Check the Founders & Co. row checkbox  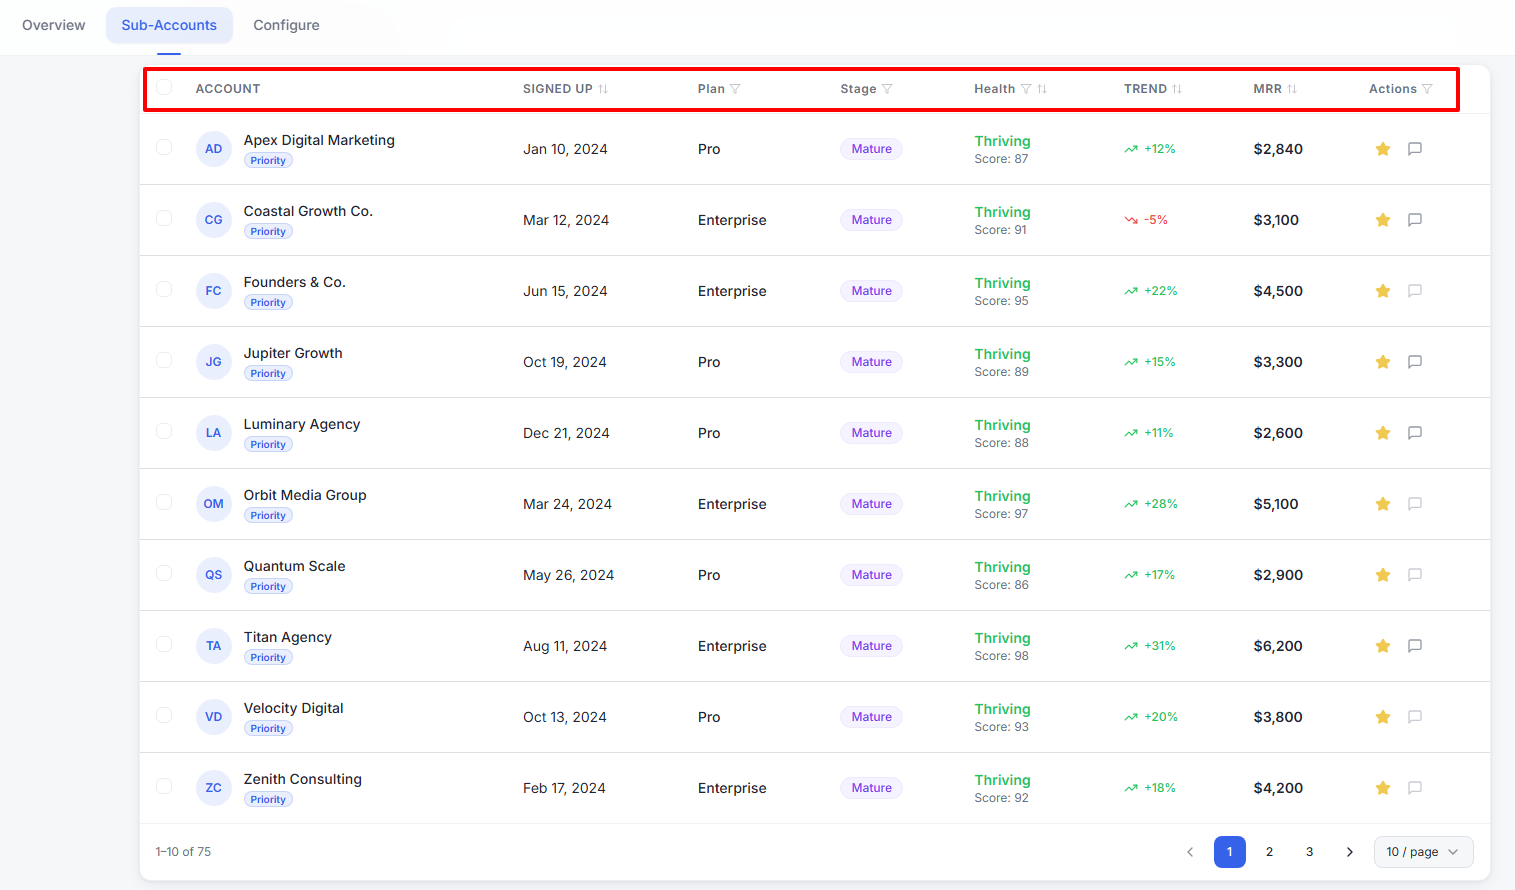click(164, 290)
